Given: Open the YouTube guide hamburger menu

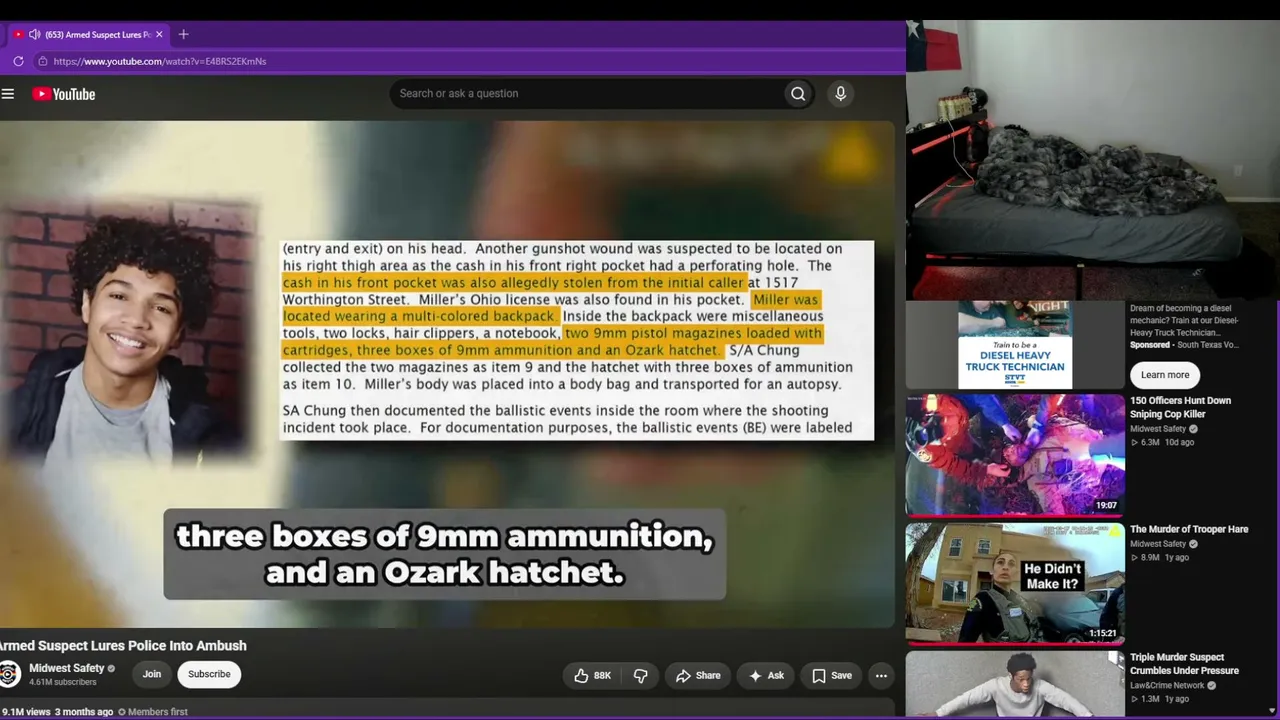Looking at the screenshot, I should [8, 94].
